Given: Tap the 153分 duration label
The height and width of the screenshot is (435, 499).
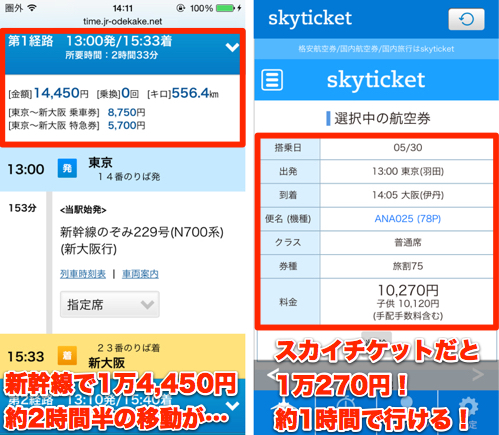Looking at the screenshot, I should 22,208.
